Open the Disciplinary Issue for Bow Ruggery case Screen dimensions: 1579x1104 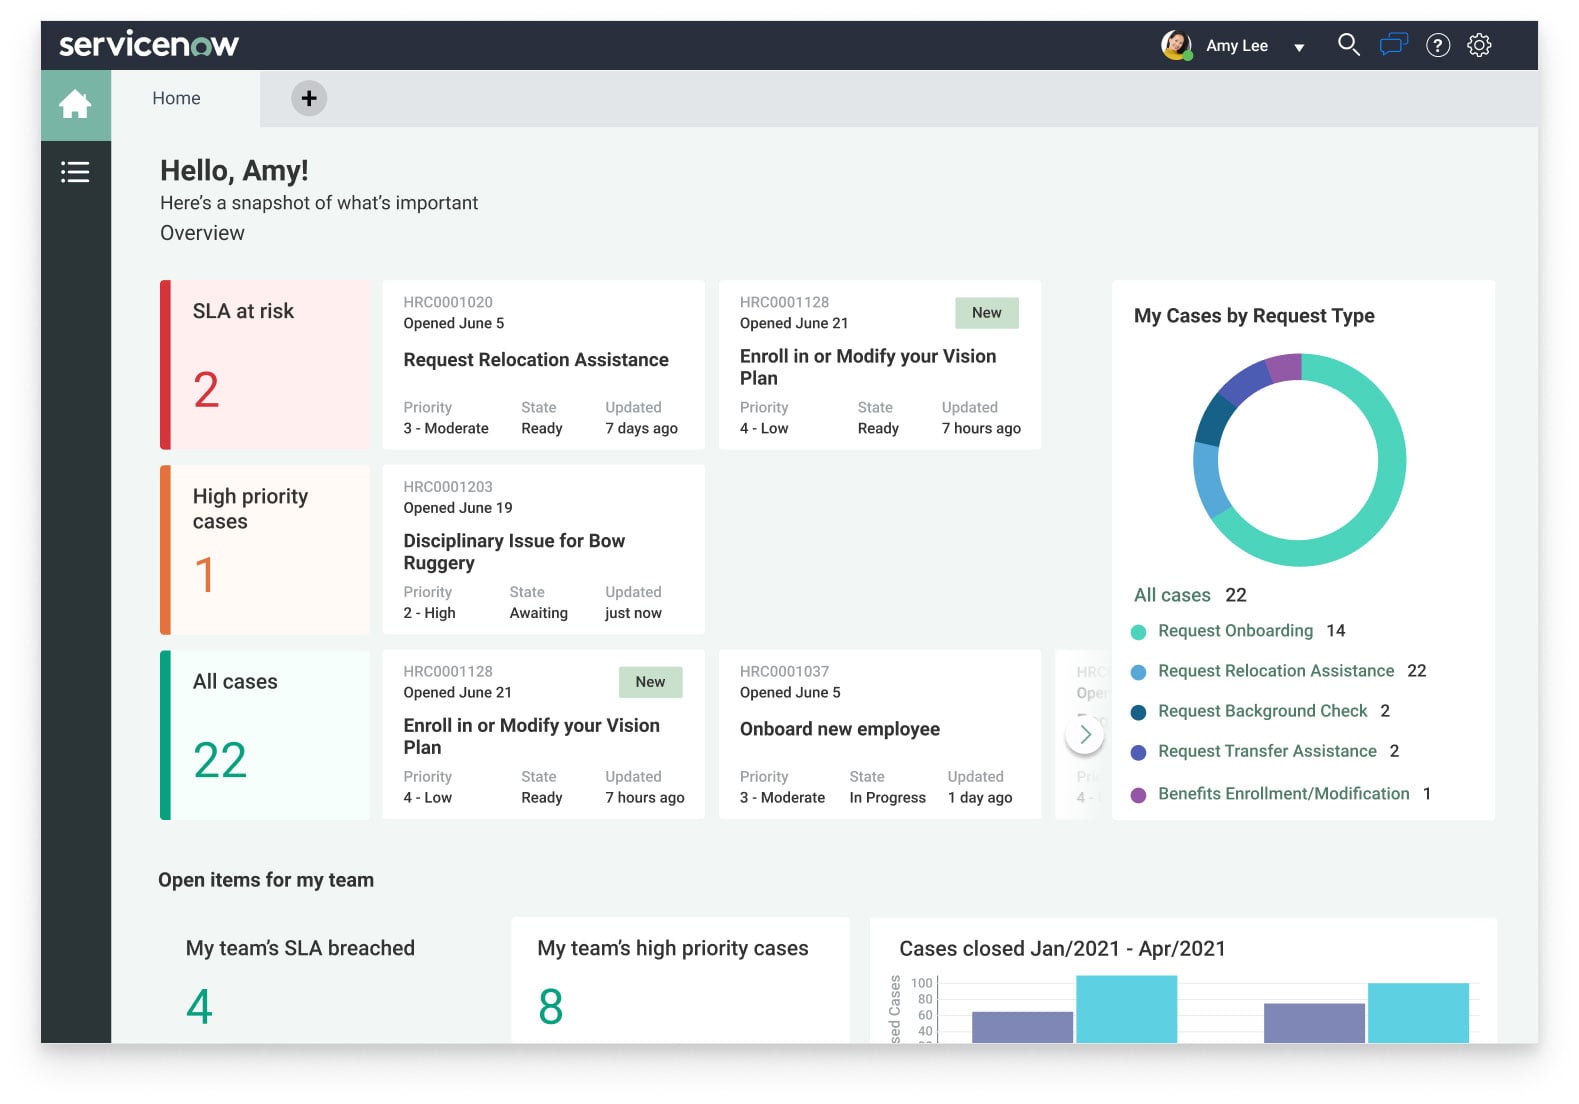point(514,552)
